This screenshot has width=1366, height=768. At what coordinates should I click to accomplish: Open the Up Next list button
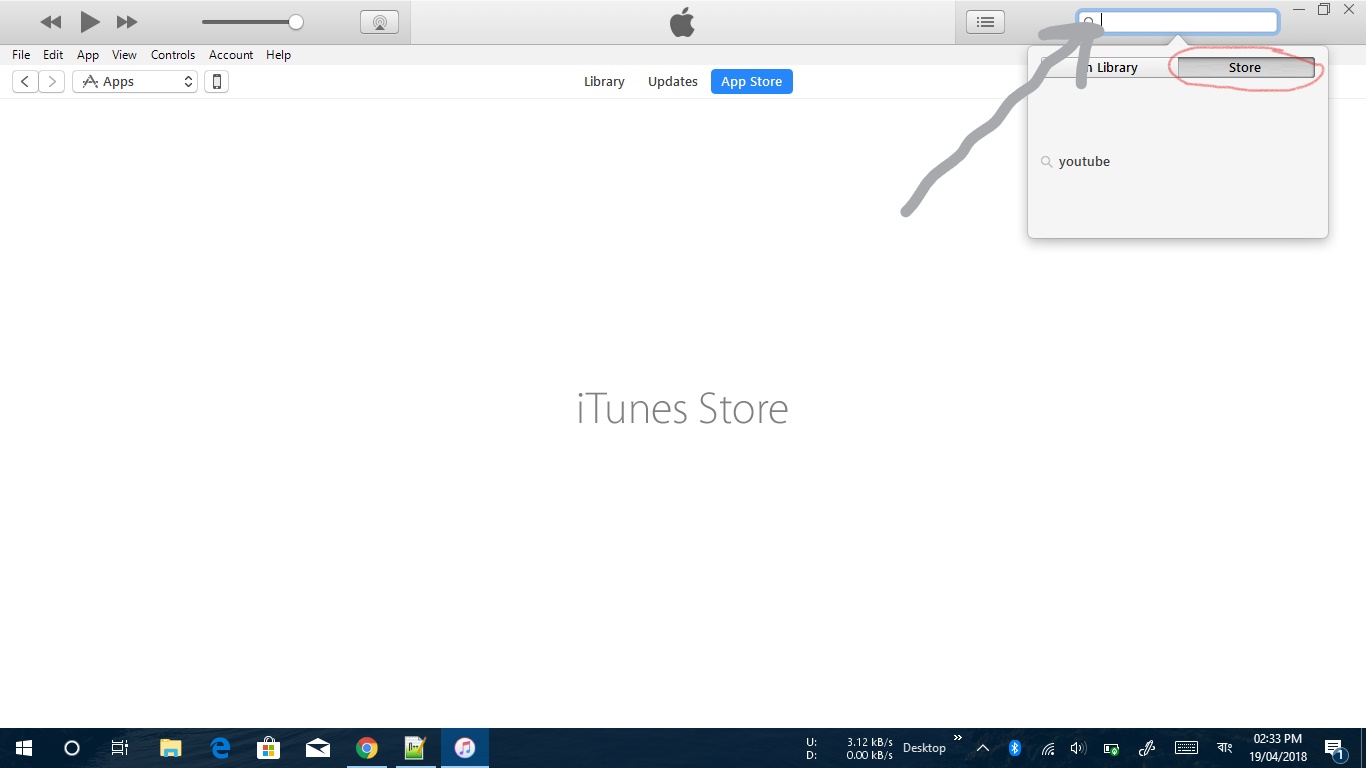pos(985,22)
